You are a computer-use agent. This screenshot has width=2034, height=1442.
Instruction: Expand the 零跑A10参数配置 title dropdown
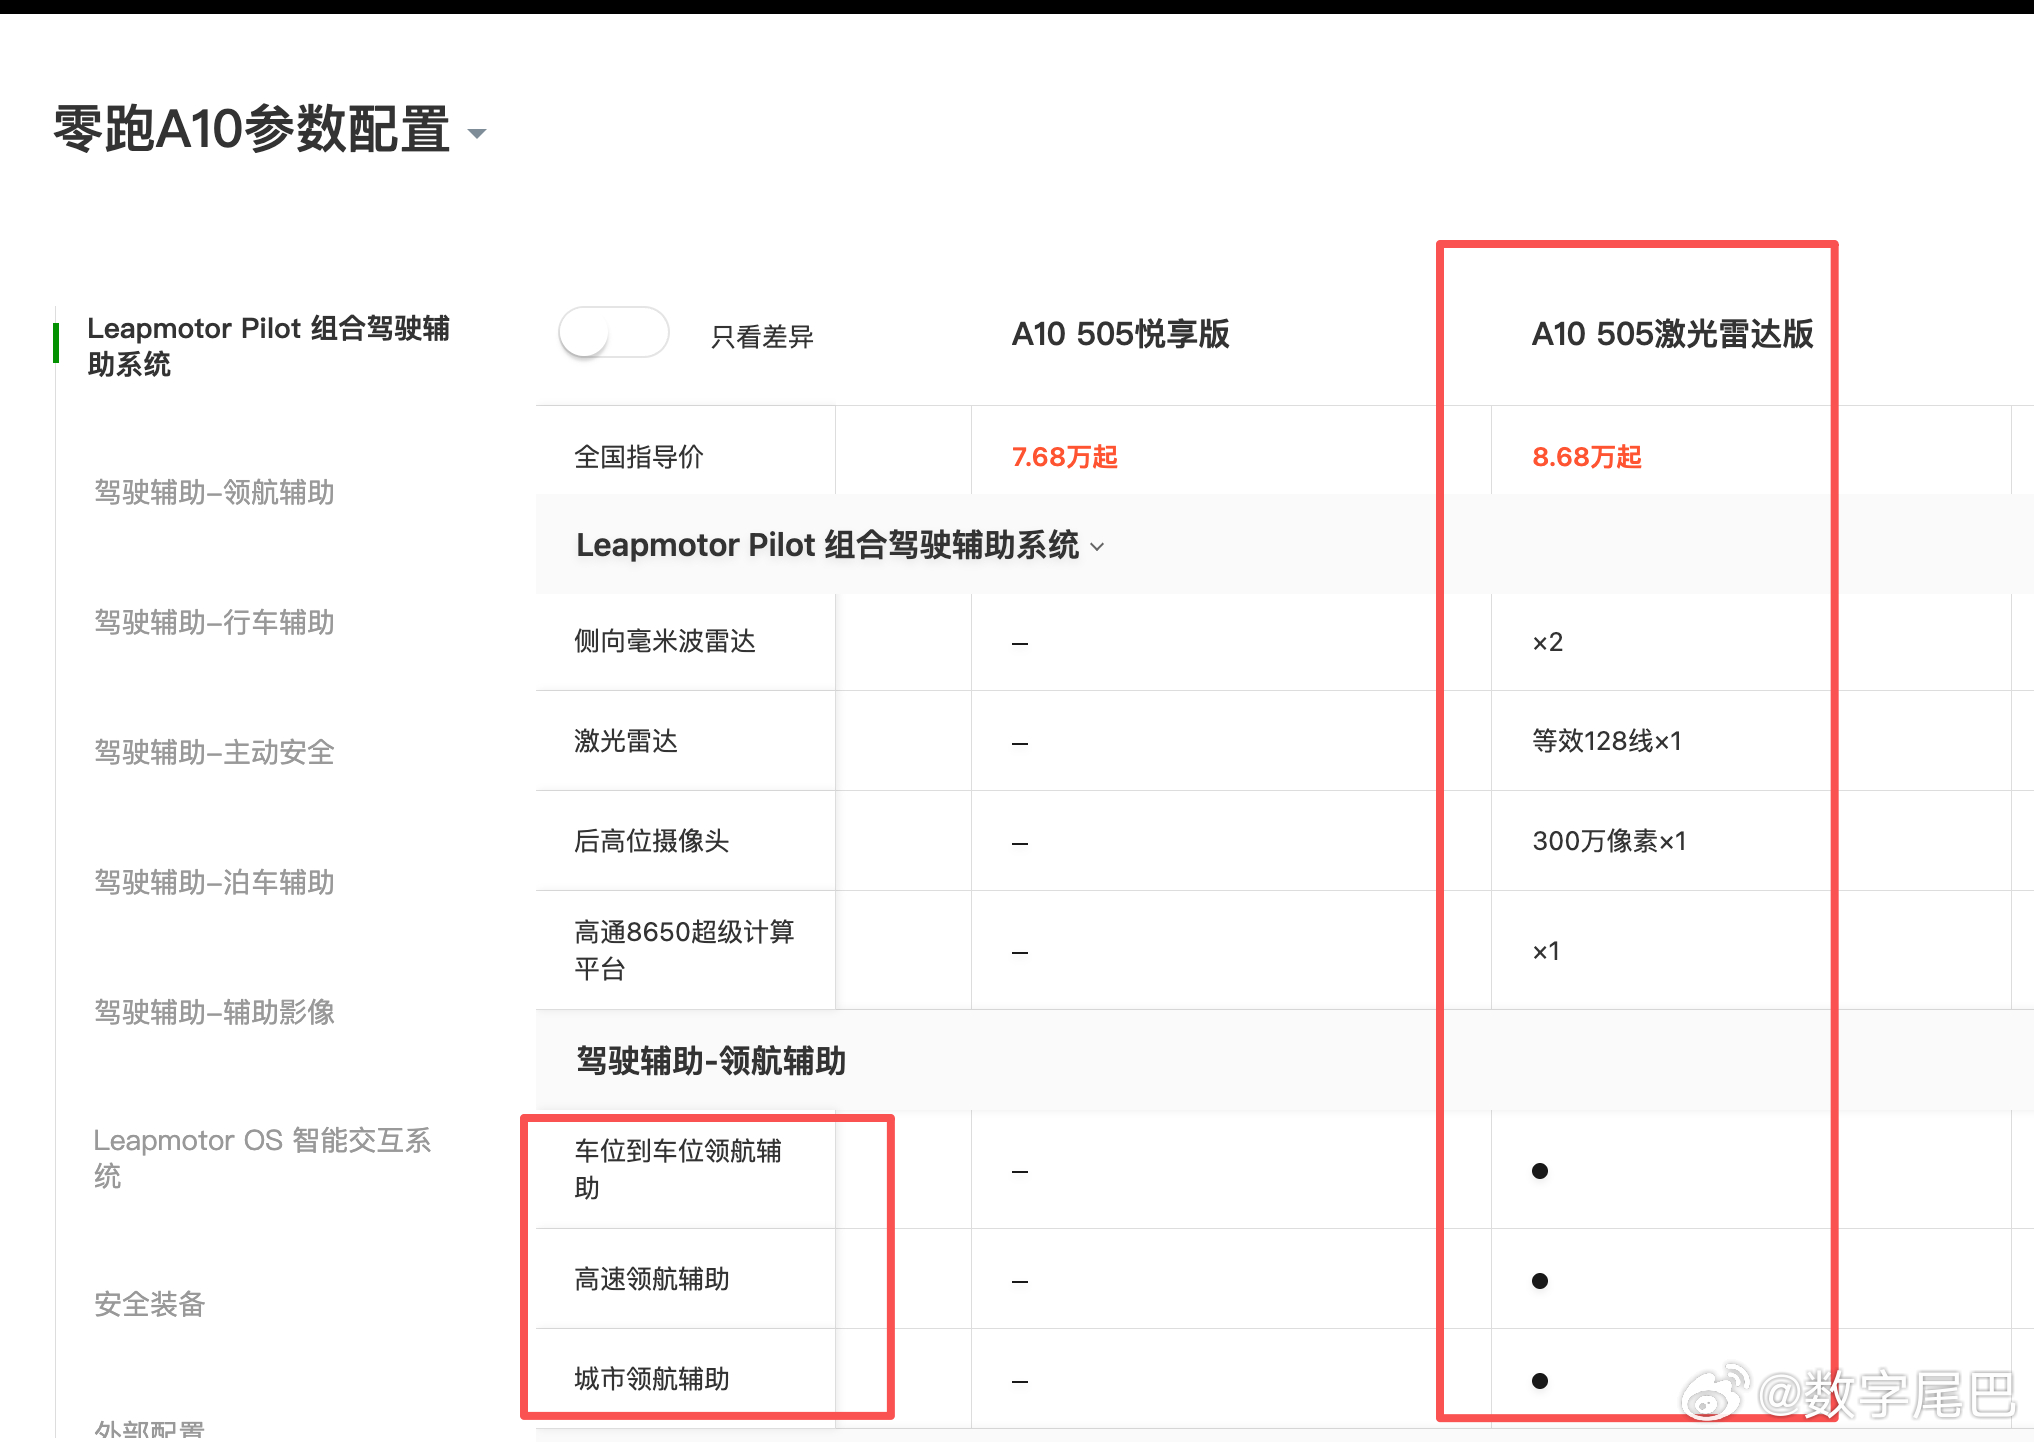(477, 133)
